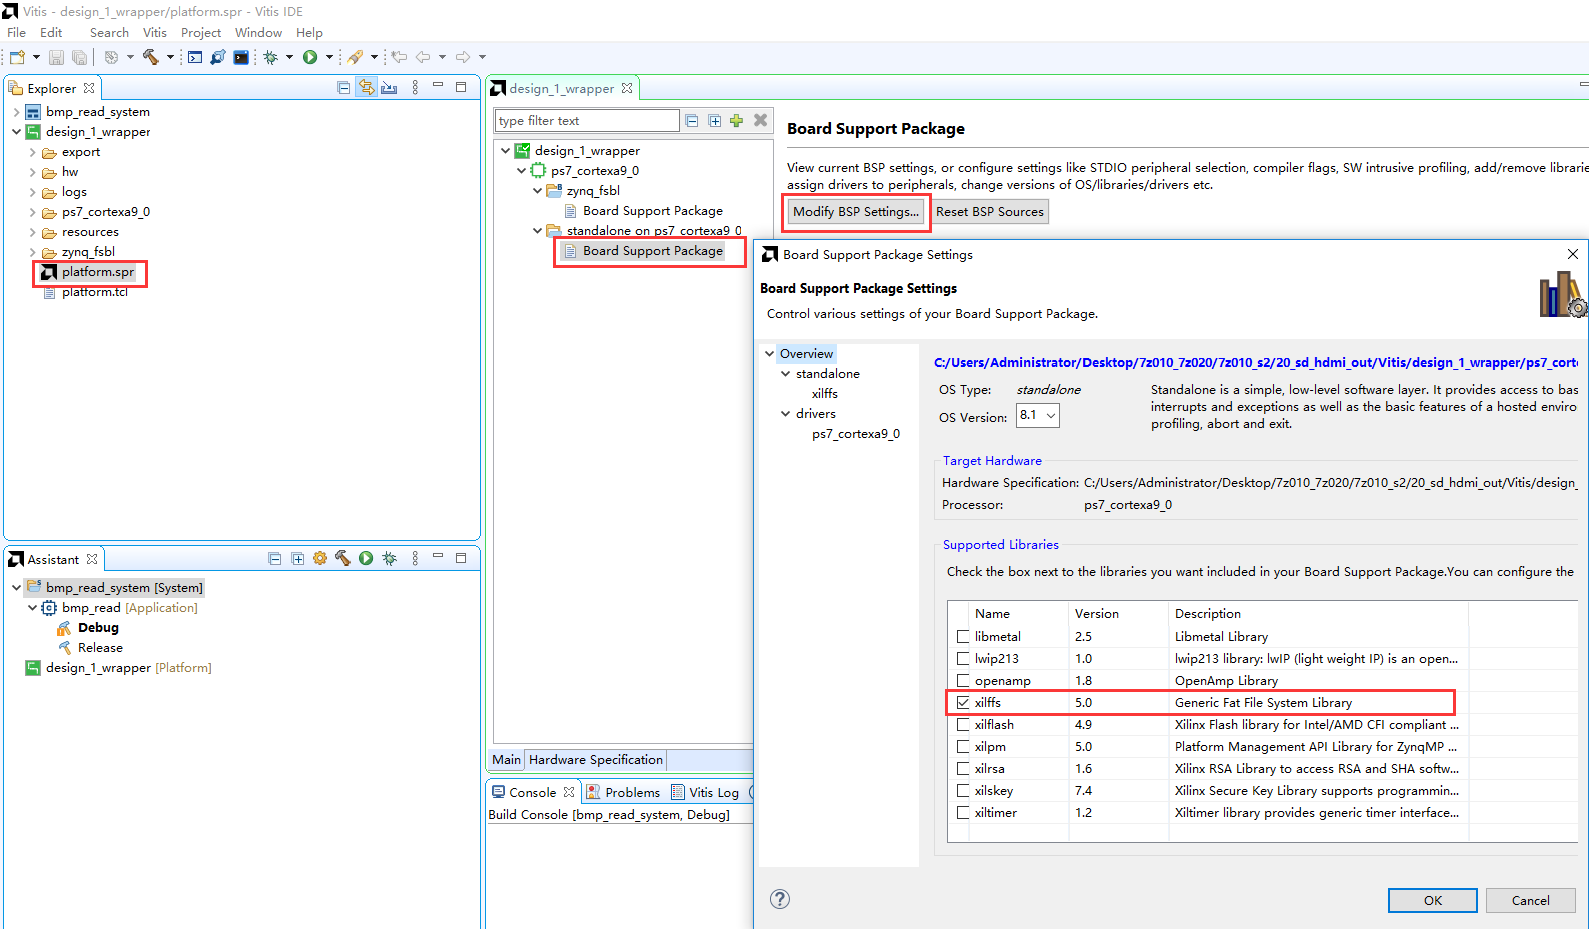Uncheck the xilffs library checkbox
Viewport: 1589px width, 929px height.
coord(963,703)
